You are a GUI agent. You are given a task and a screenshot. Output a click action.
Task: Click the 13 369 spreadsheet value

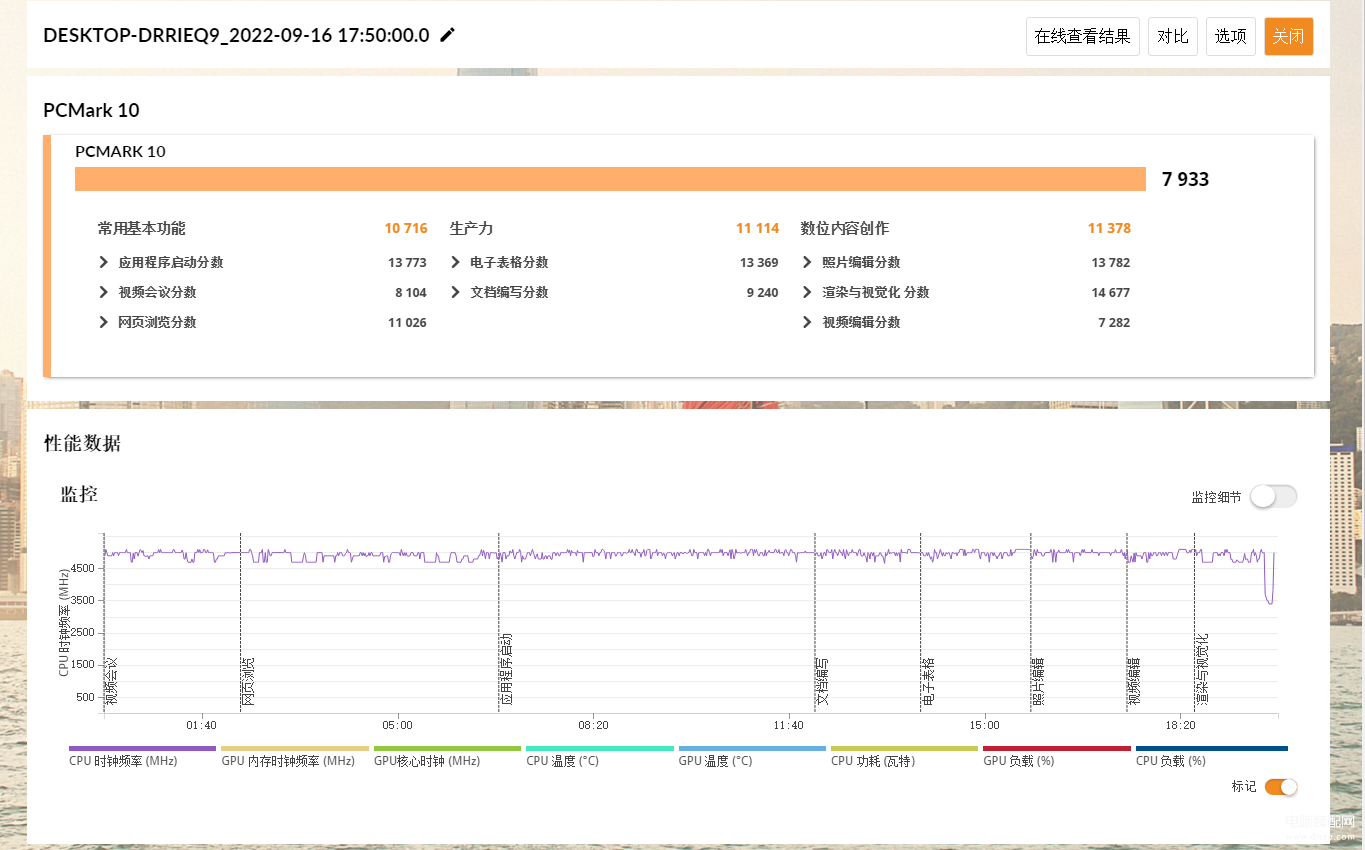[759, 262]
